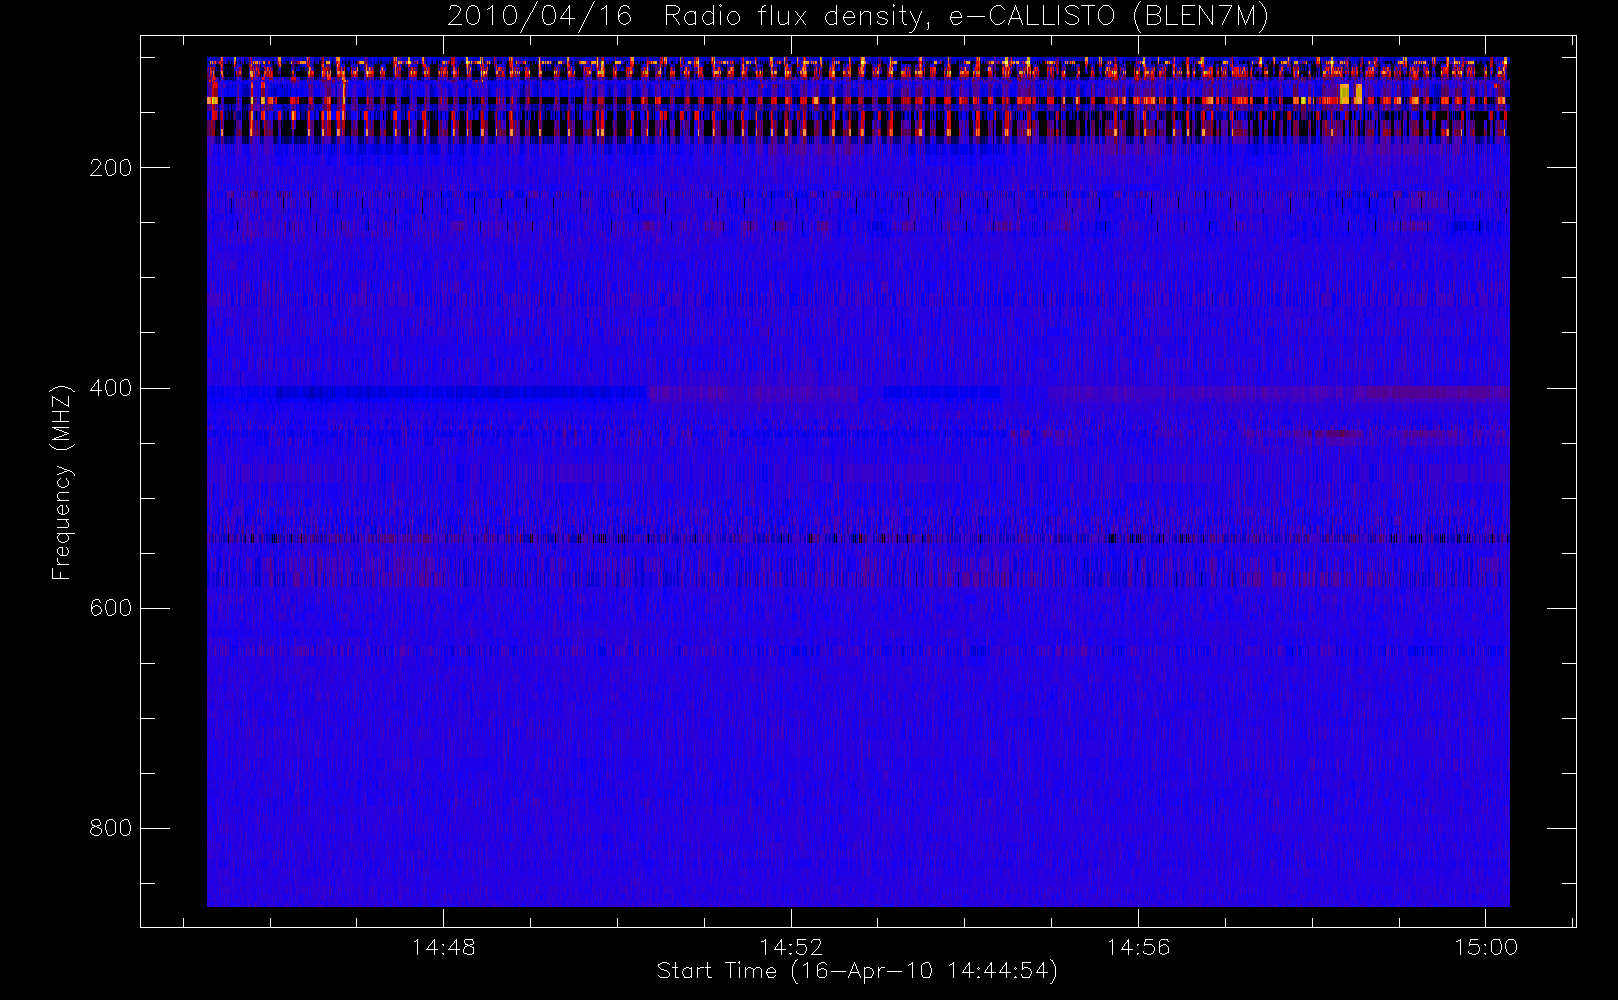Image resolution: width=1618 pixels, height=1000 pixels.
Task: Click the 'Start Time (16-Apr-10 14:44:54)' label
Action: tap(857, 971)
